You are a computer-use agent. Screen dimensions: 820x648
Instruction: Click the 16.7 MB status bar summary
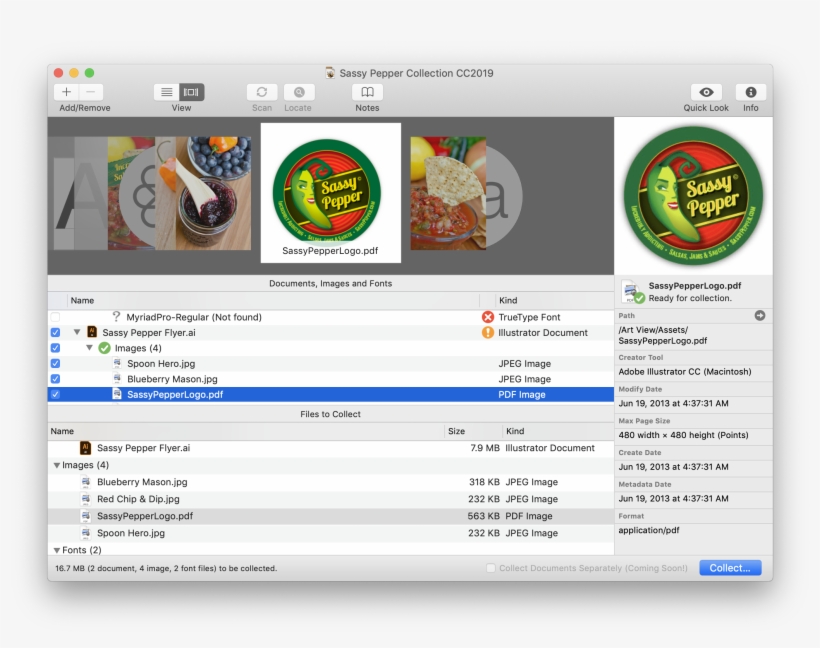pyautogui.click(x=166, y=569)
